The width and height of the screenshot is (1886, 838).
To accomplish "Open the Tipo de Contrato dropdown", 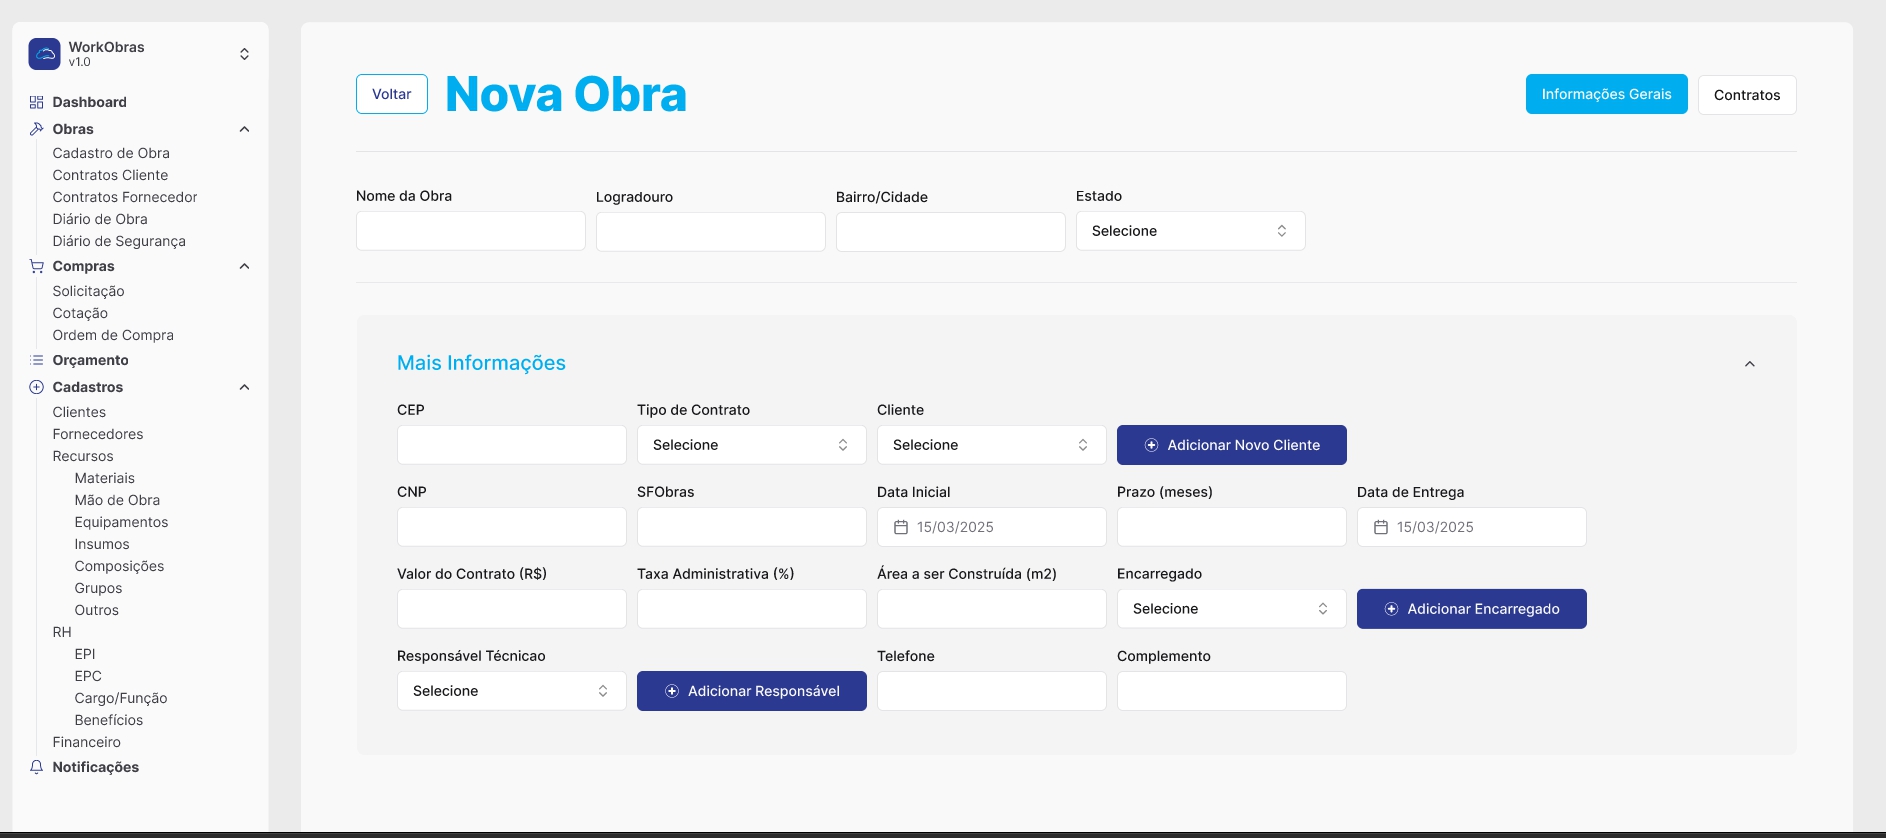I will point(751,445).
